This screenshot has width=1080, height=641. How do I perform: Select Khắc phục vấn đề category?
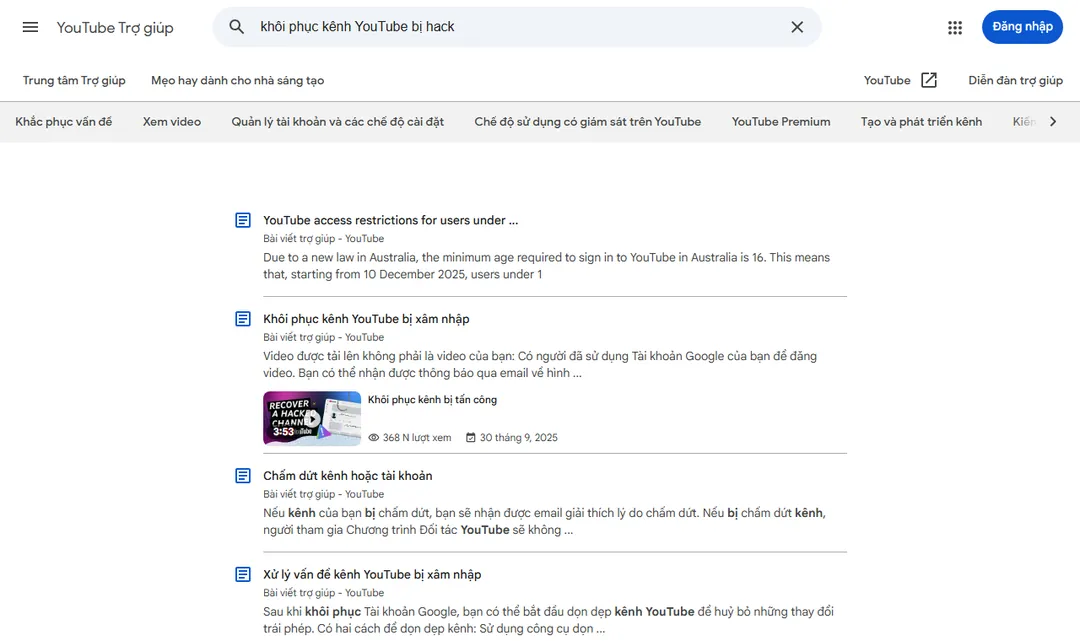coord(63,122)
